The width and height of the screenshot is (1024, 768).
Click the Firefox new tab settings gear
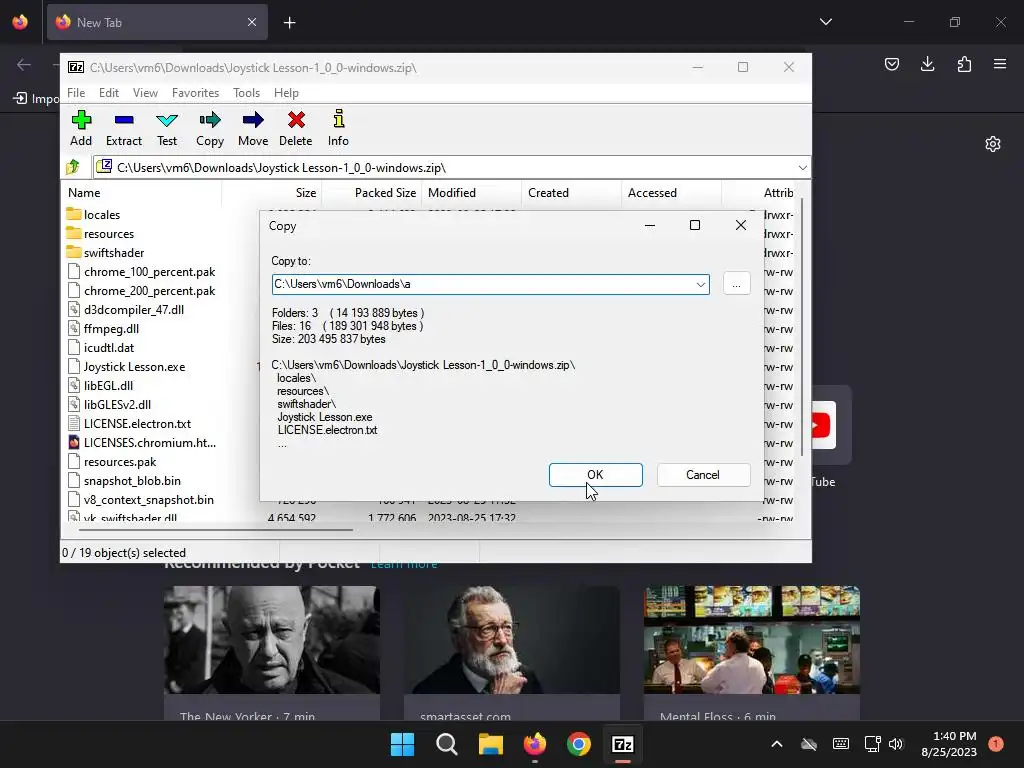tap(993, 144)
